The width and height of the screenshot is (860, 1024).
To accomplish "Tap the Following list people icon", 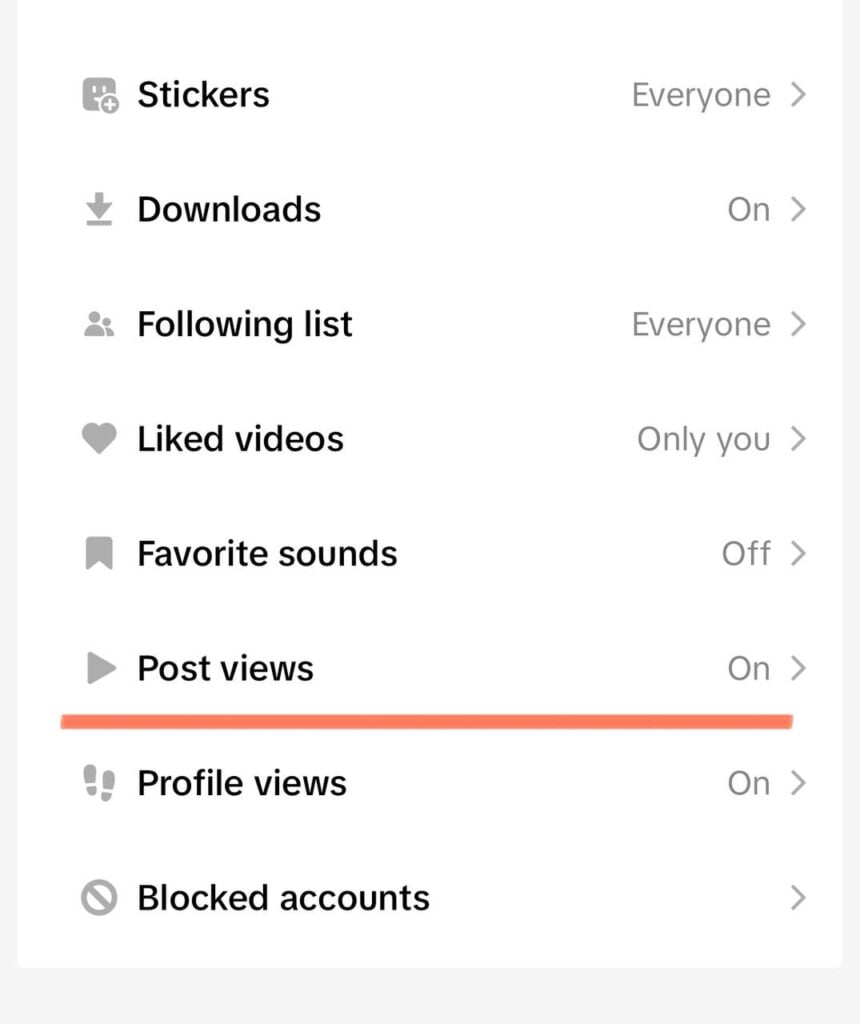I will (99, 325).
